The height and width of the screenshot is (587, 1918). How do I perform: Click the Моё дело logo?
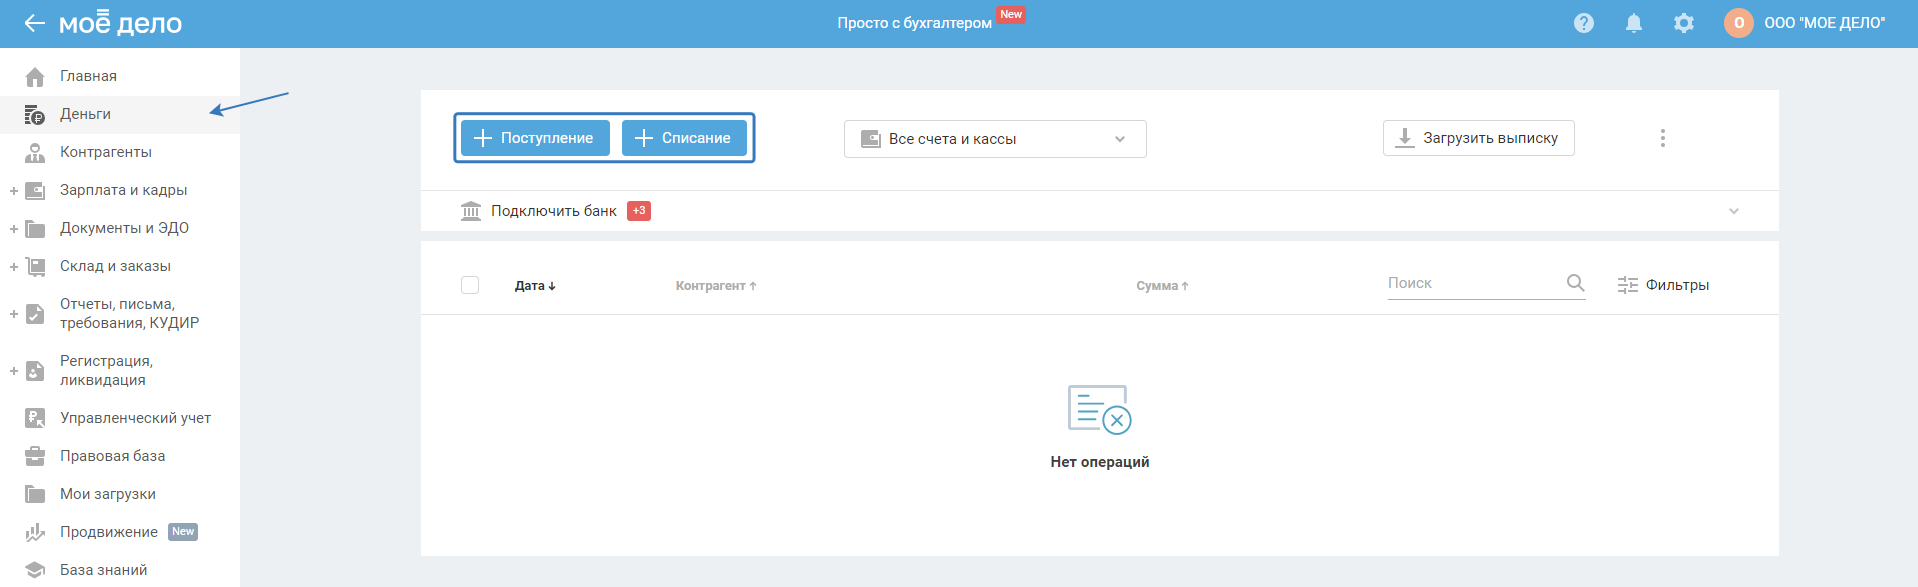click(120, 22)
